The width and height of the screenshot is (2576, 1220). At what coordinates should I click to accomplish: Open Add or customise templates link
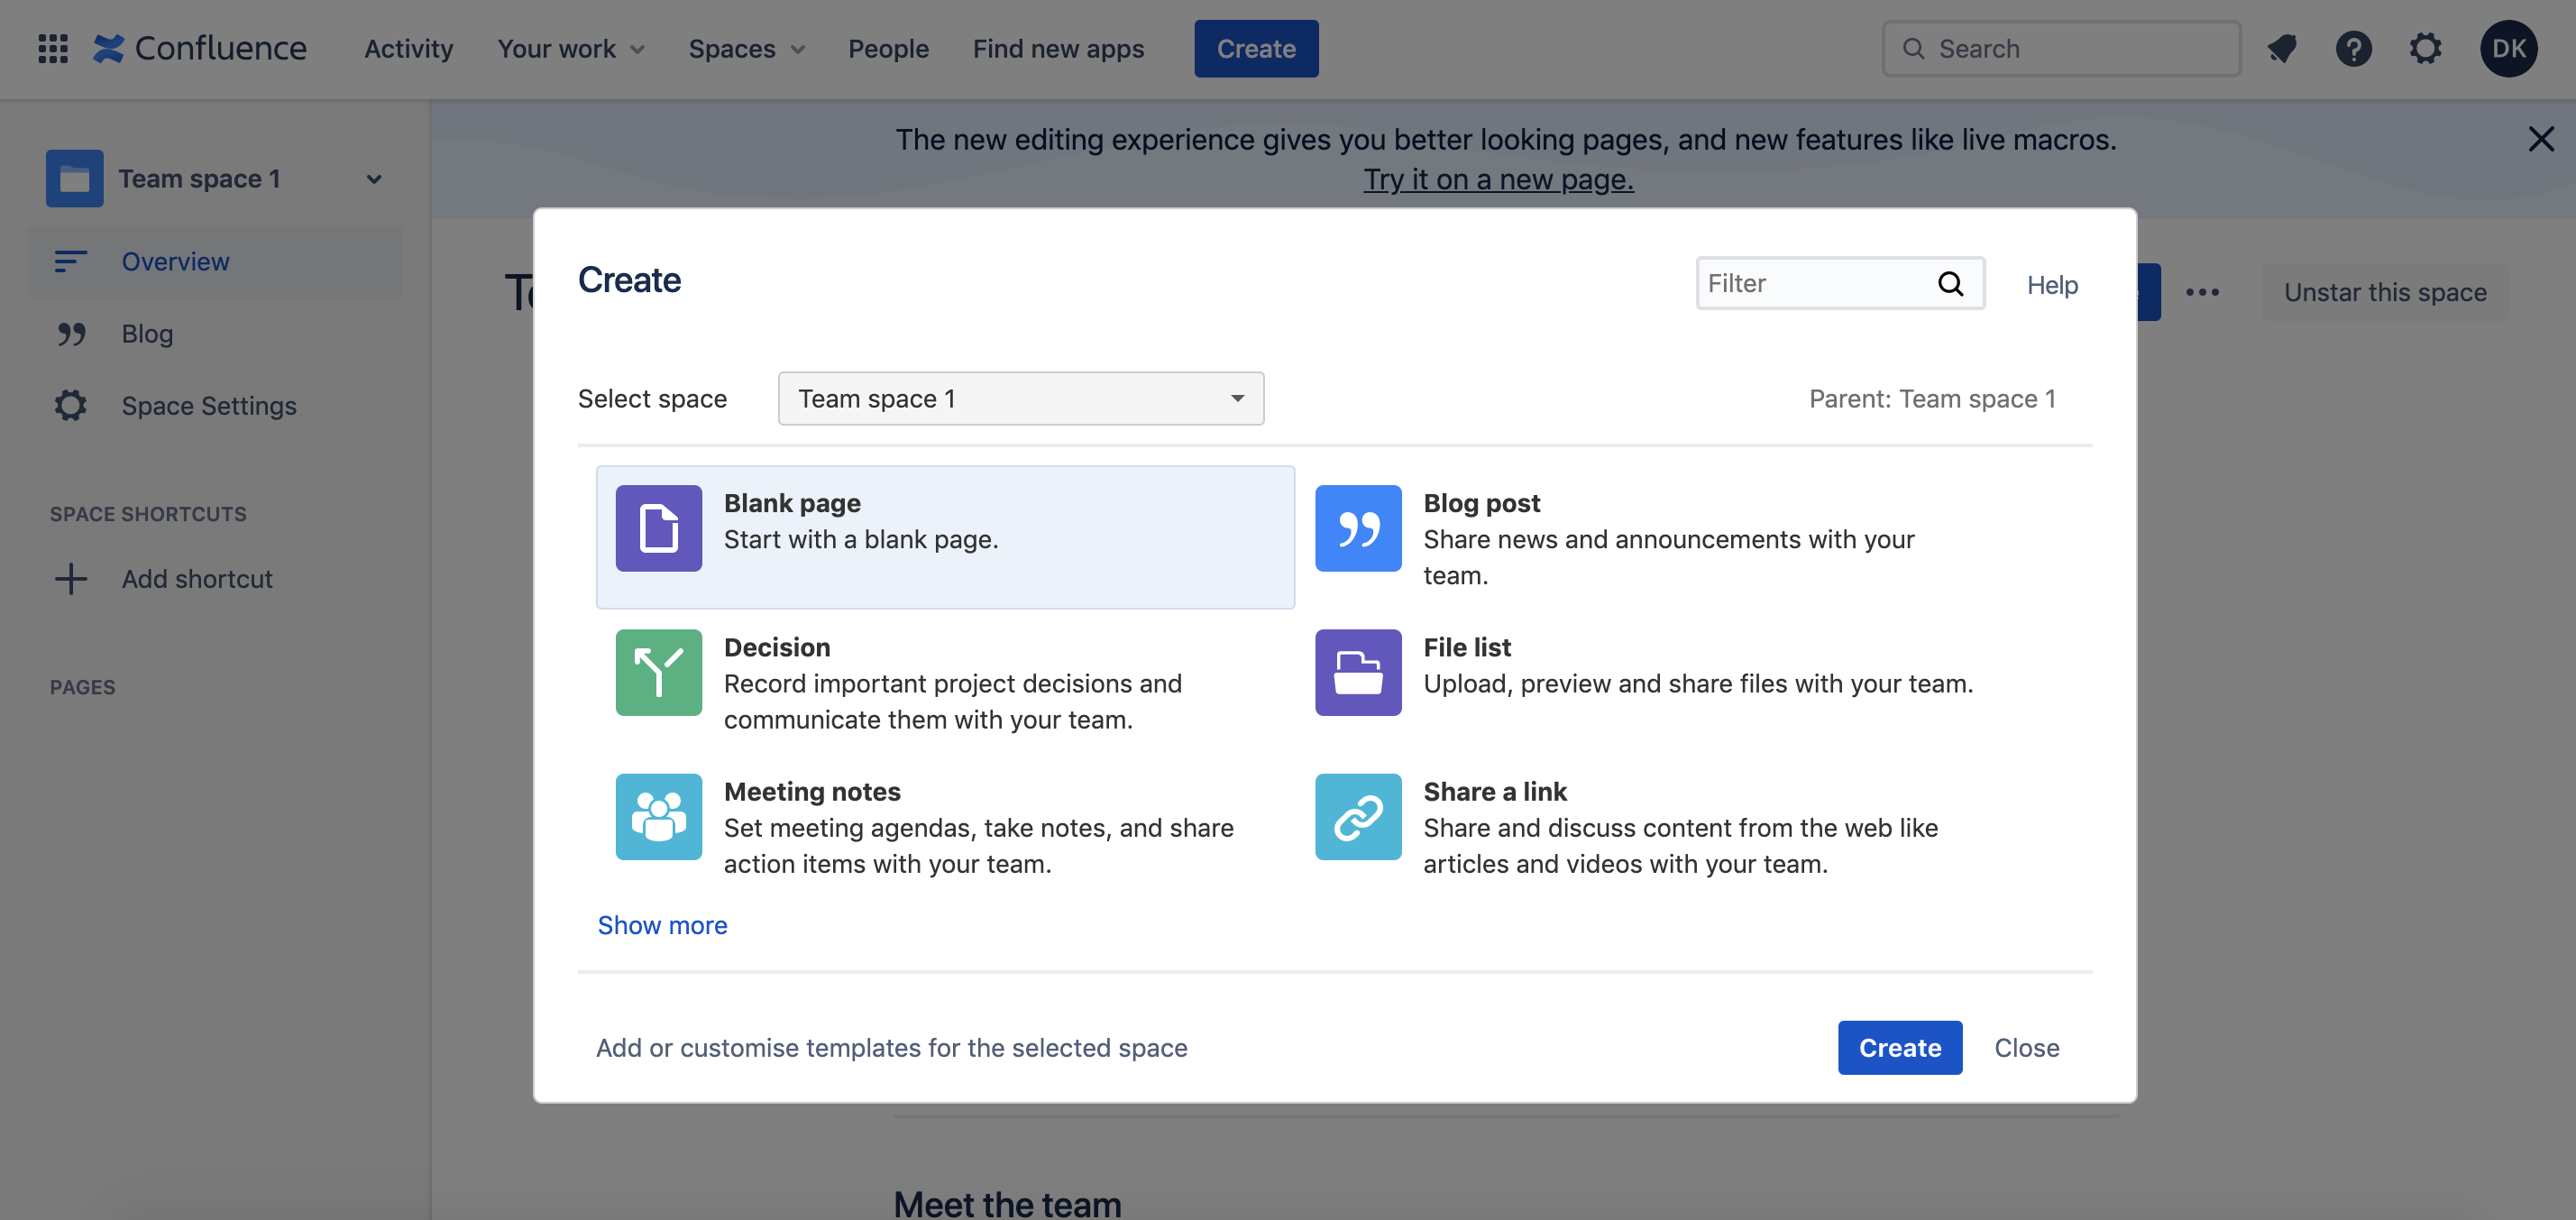pyautogui.click(x=891, y=1047)
